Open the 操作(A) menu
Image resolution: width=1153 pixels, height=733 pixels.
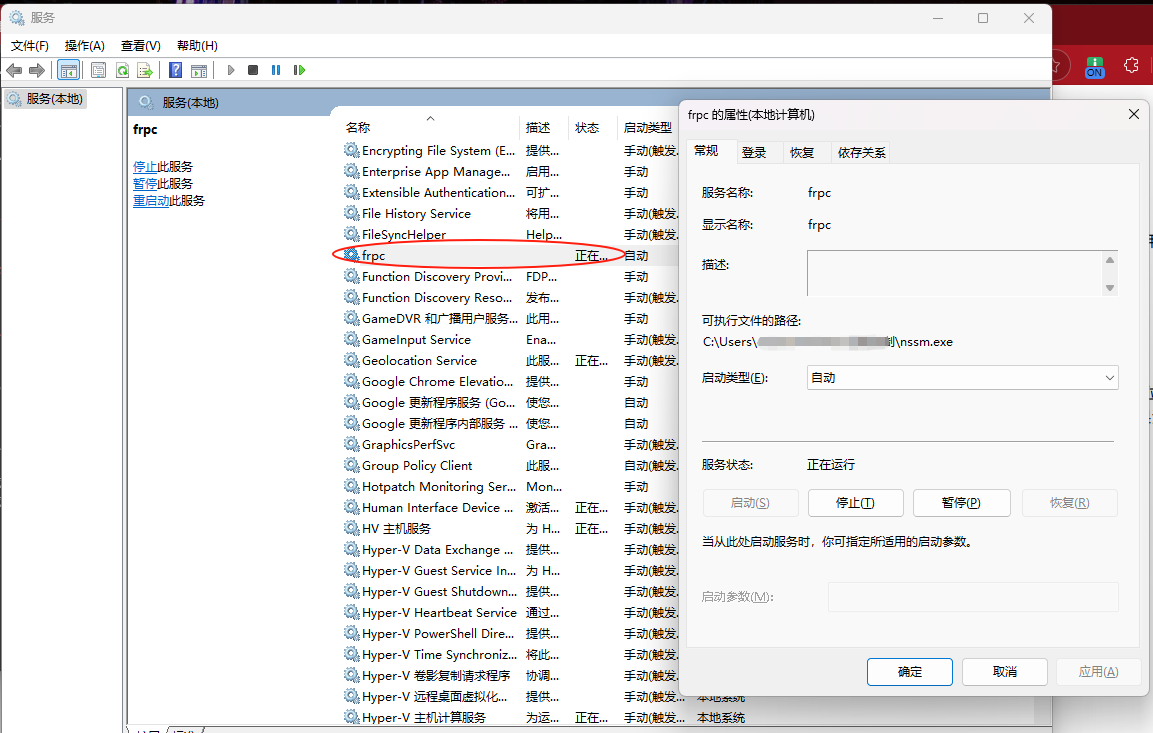coord(85,45)
